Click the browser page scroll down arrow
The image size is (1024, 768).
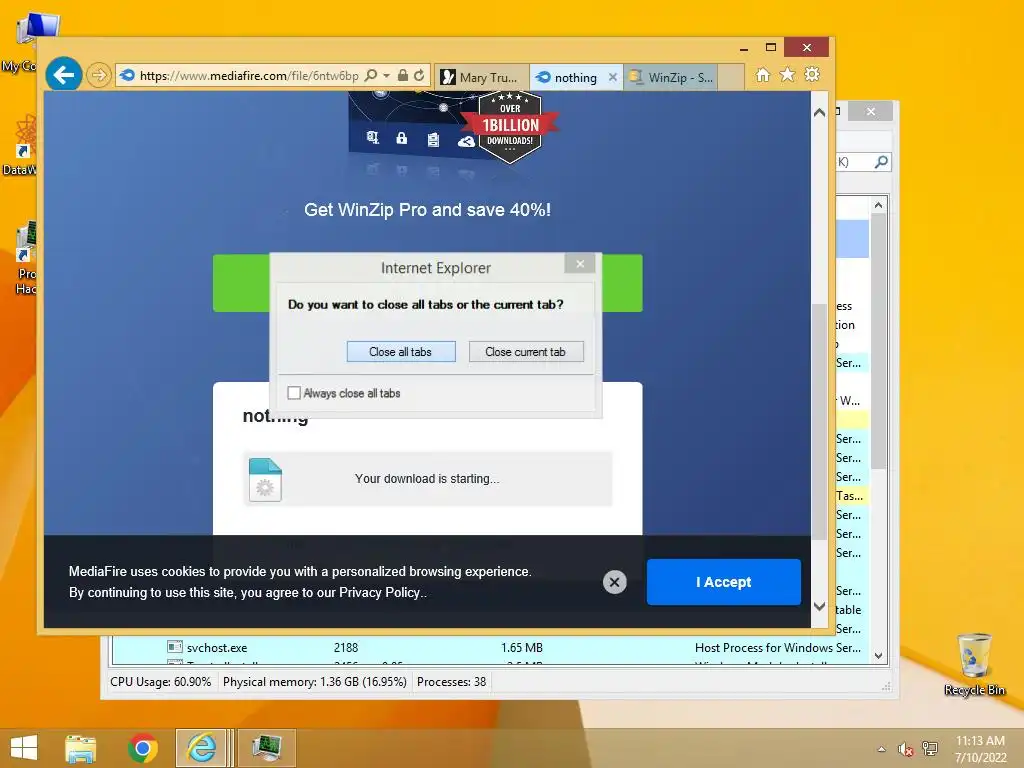820,606
